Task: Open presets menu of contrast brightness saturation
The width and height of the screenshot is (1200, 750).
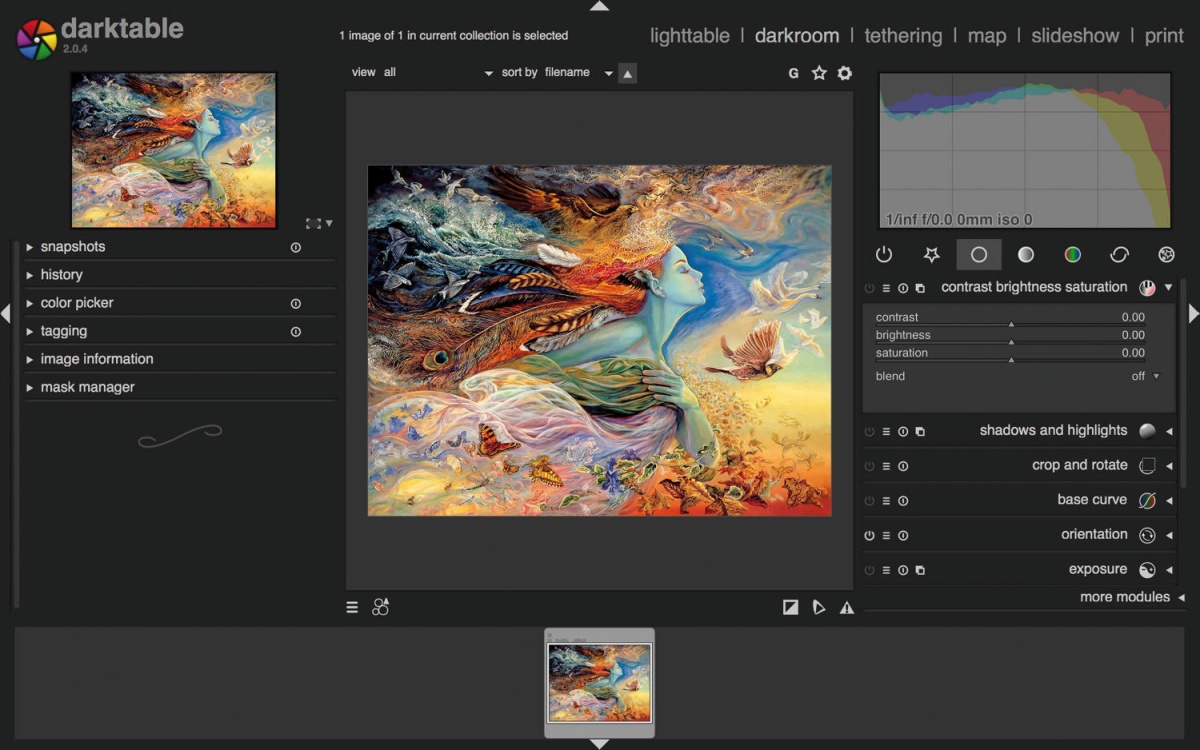Action: (886, 288)
